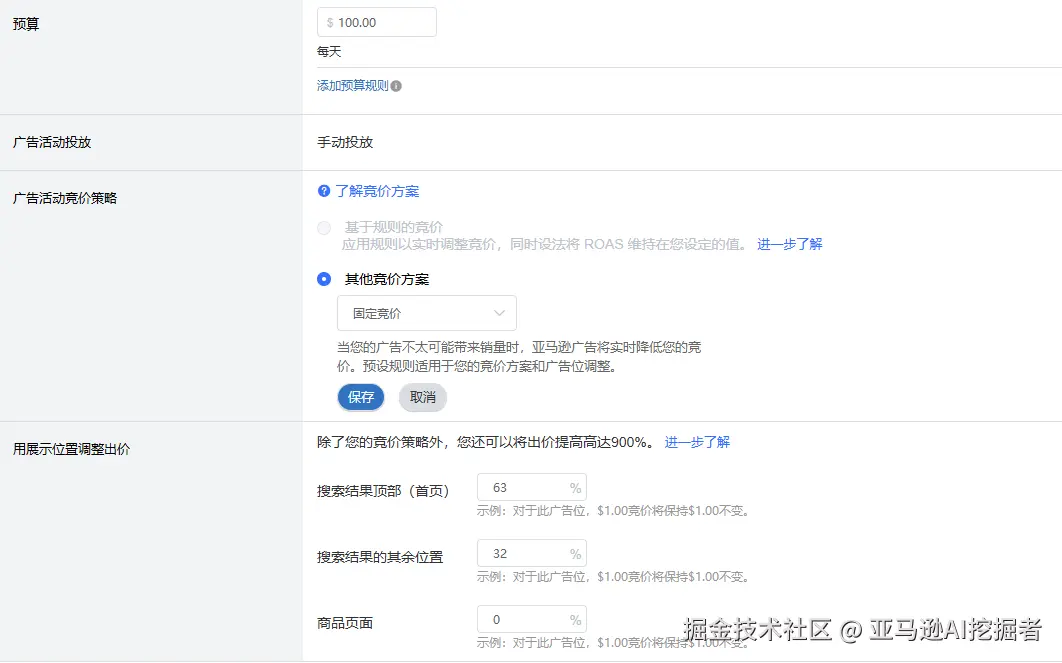Image resolution: width=1062 pixels, height=663 pixels.
Task: Click the % suffix in the 商品页面 field
Action: tap(574, 618)
